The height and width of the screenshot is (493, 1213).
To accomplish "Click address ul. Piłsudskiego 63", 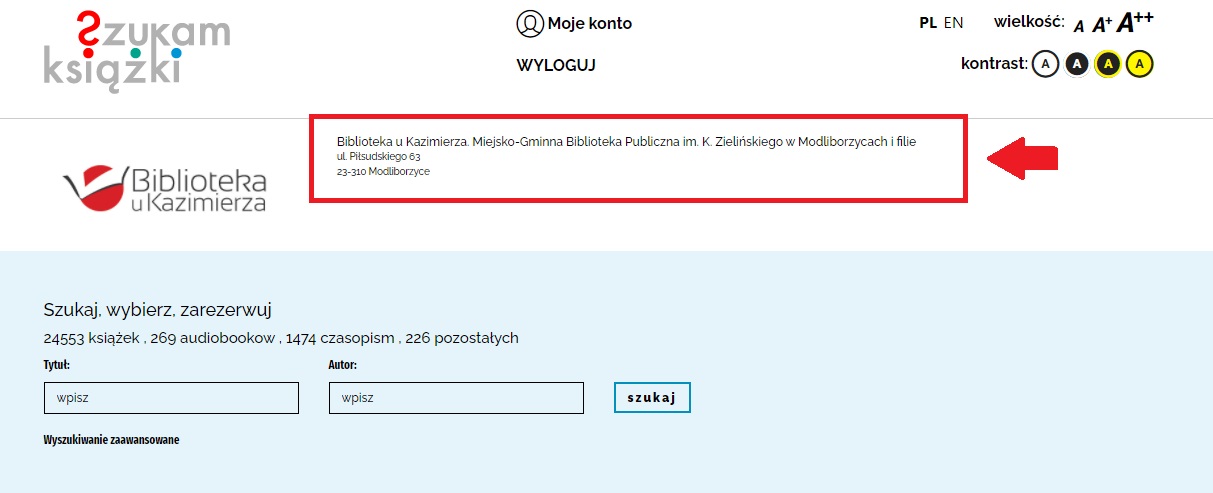I will [378, 157].
